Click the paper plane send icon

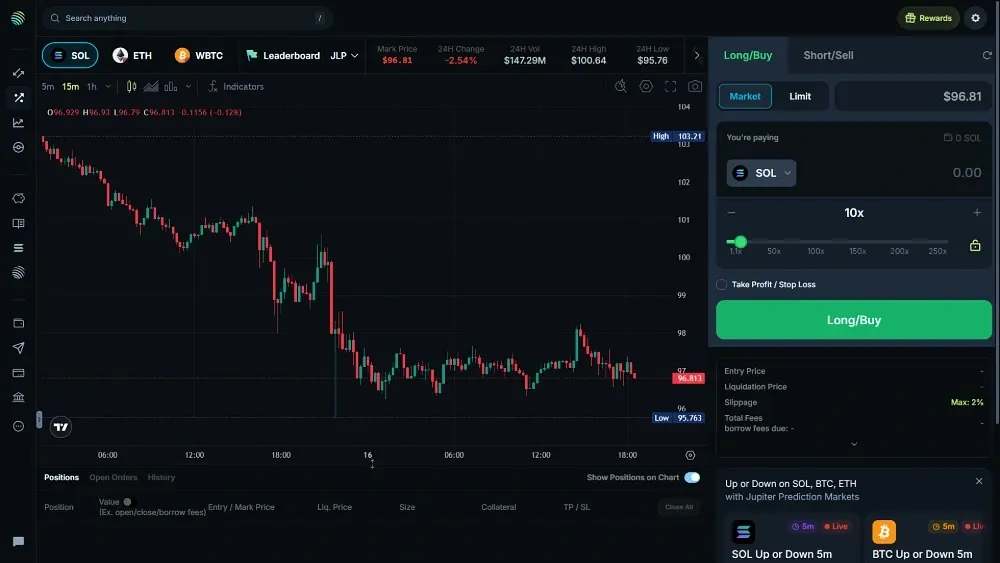(x=18, y=348)
